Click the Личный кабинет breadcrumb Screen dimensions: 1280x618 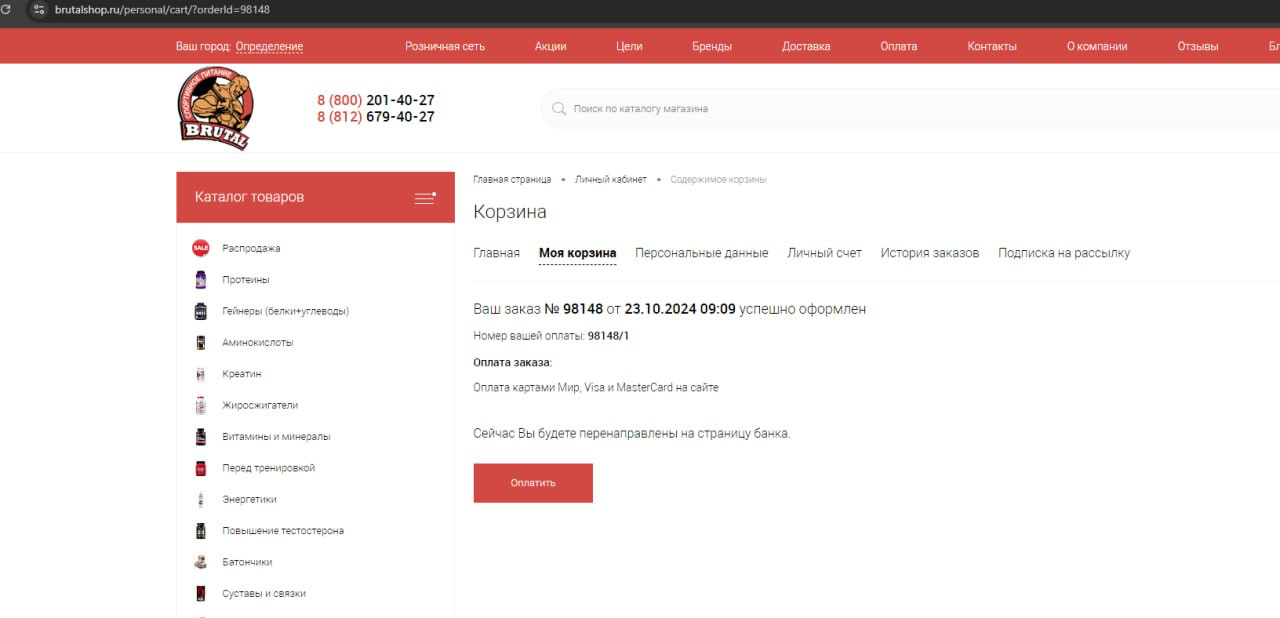[611, 179]
